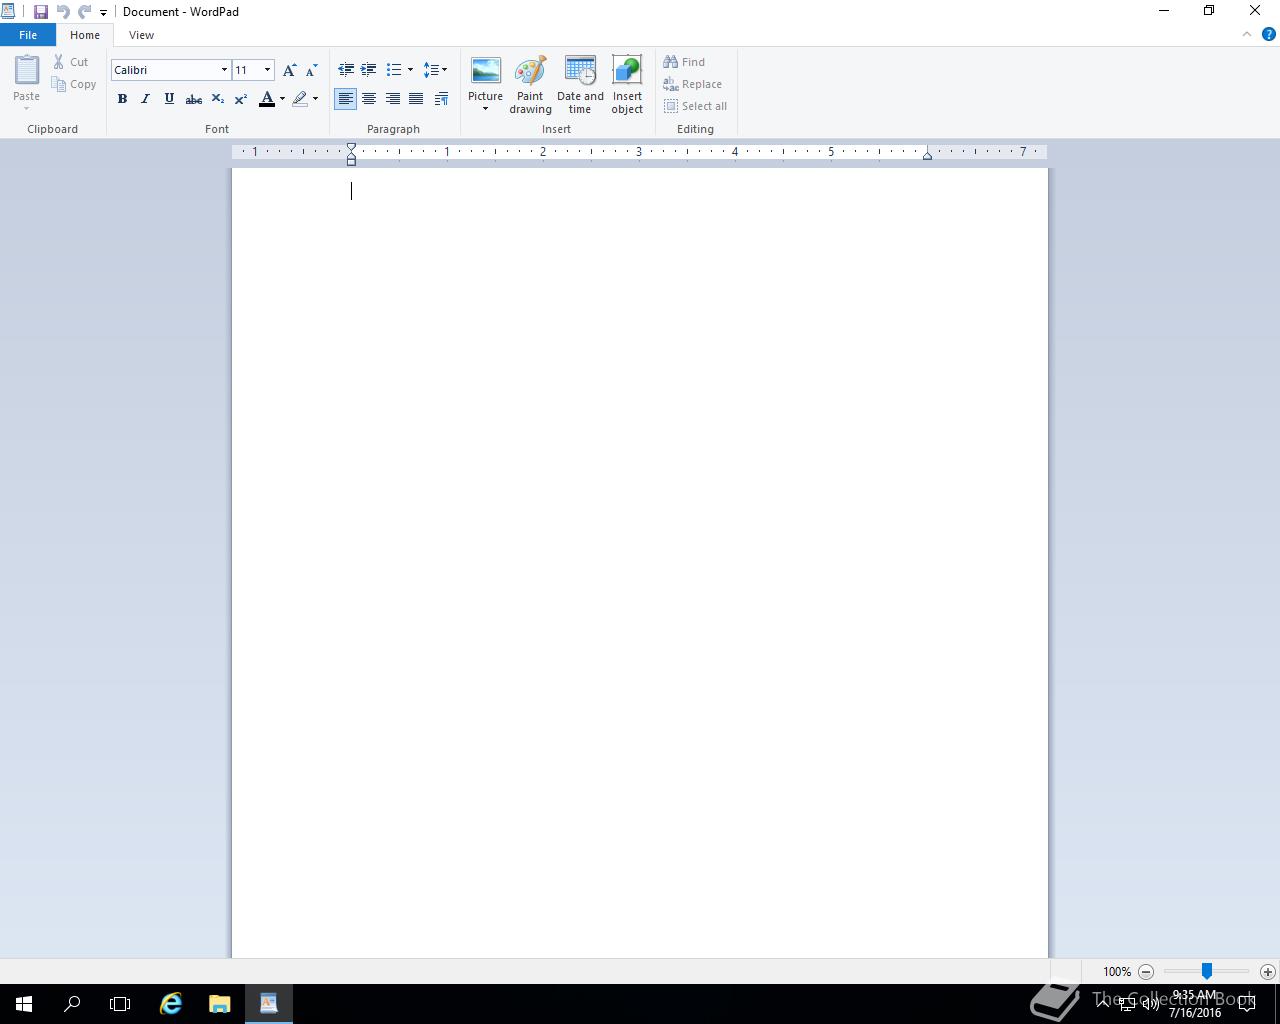Click the Undo arrow in title bar
1280x1024 pixels.
point(63,12)
